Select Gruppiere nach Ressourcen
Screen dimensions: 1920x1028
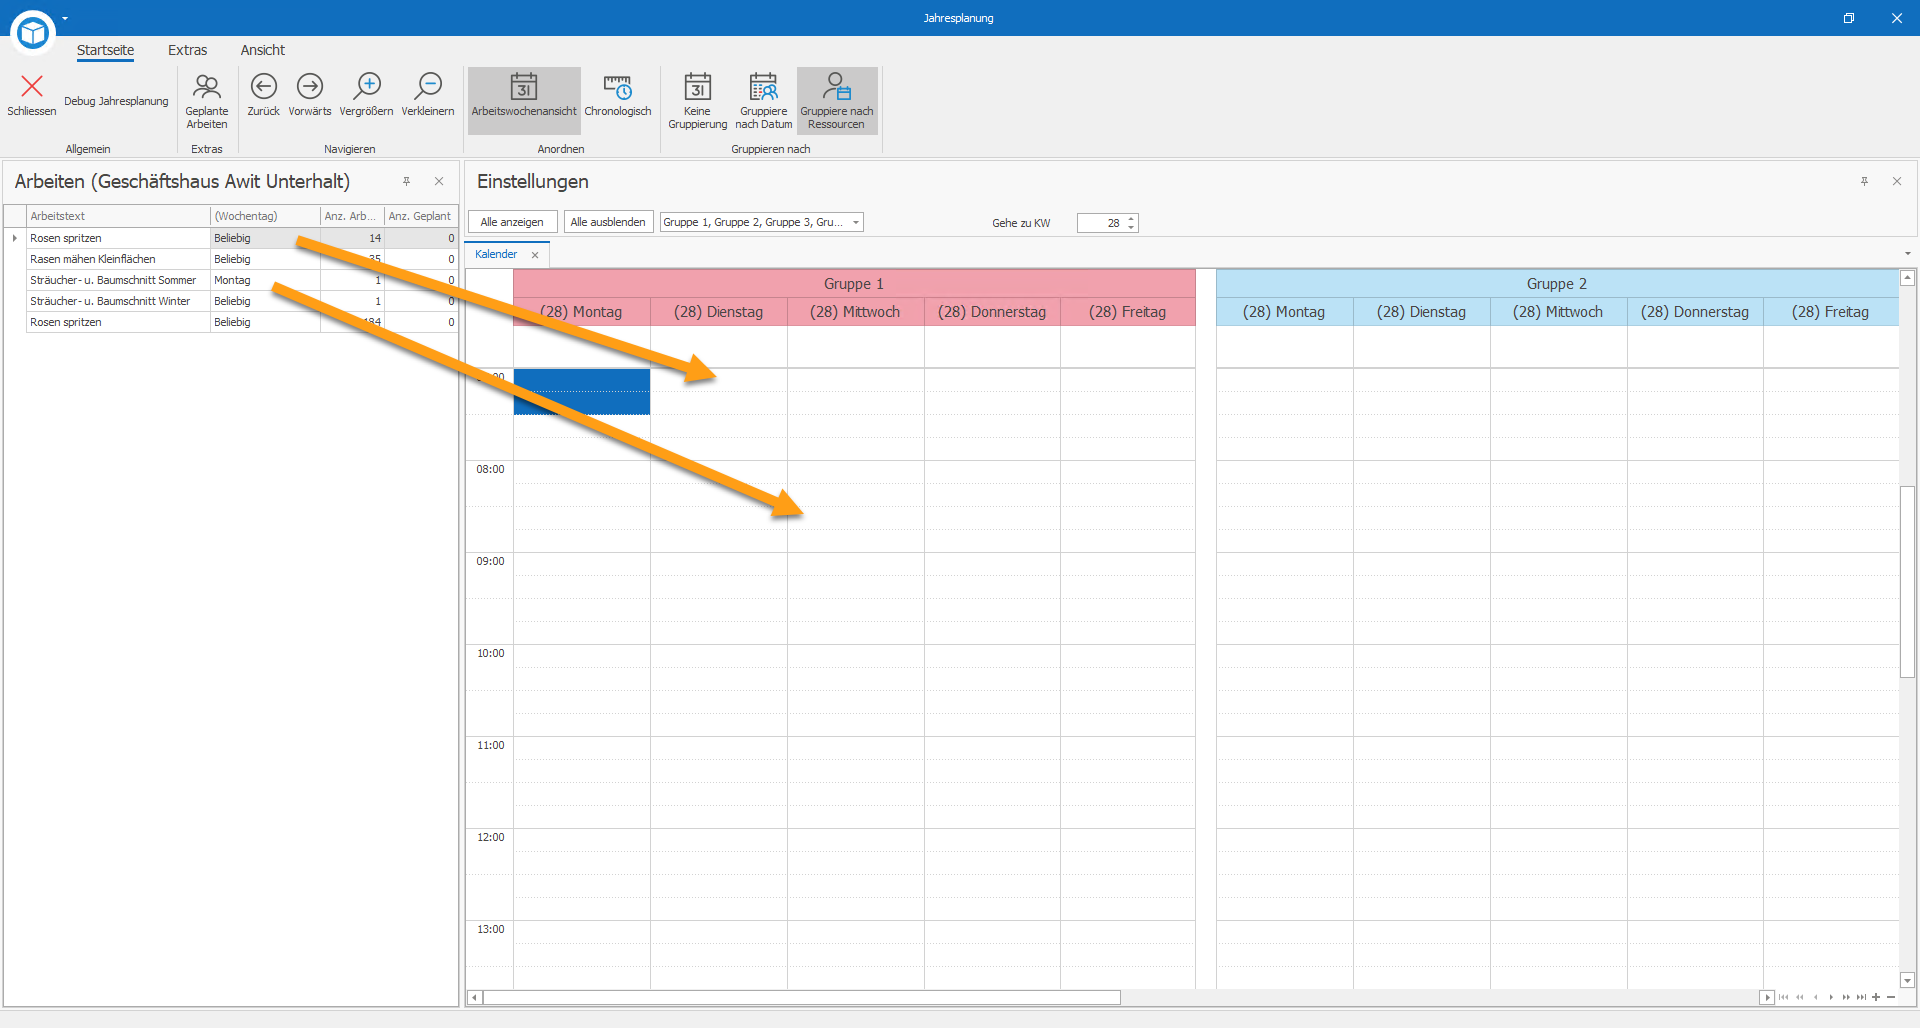(837, 101)
